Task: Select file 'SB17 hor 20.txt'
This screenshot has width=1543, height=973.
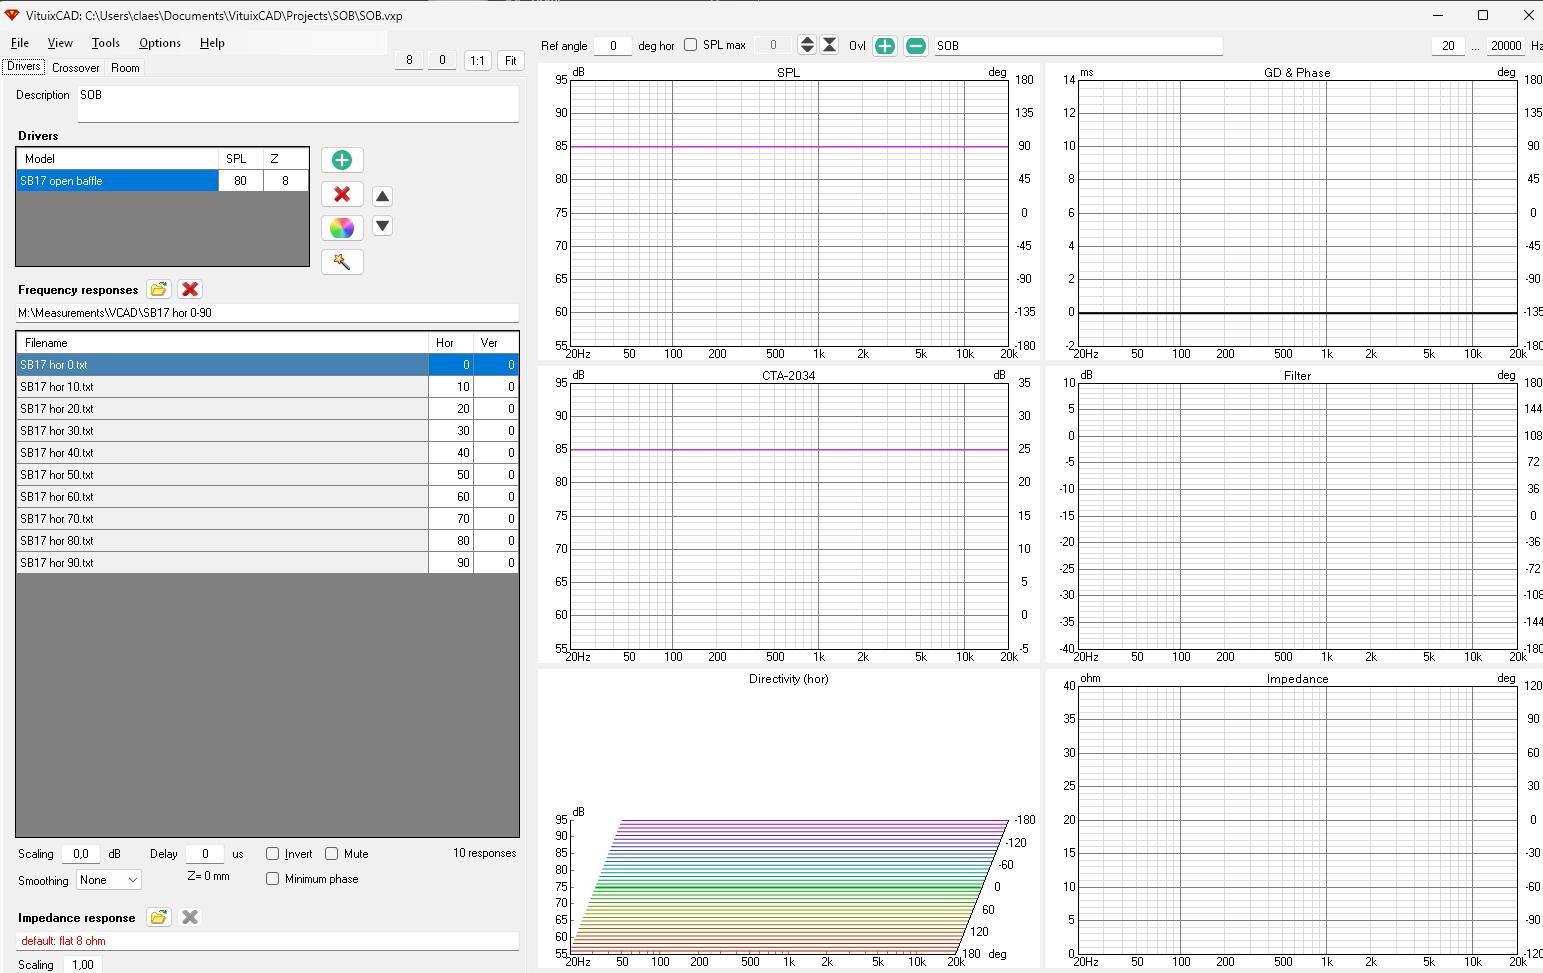Action: tap(222, 409)
